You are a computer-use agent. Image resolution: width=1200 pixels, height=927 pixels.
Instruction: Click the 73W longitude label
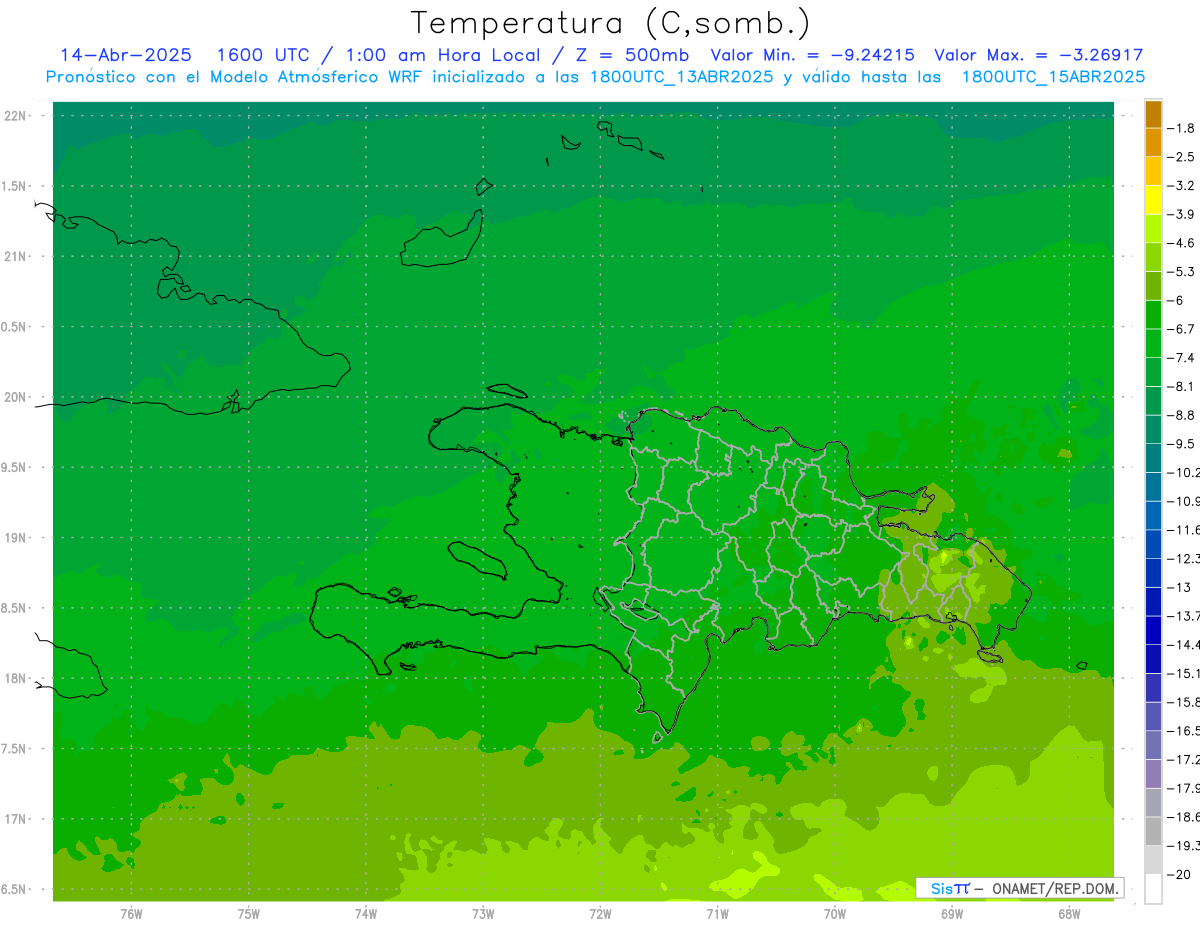tap(483, 914)
